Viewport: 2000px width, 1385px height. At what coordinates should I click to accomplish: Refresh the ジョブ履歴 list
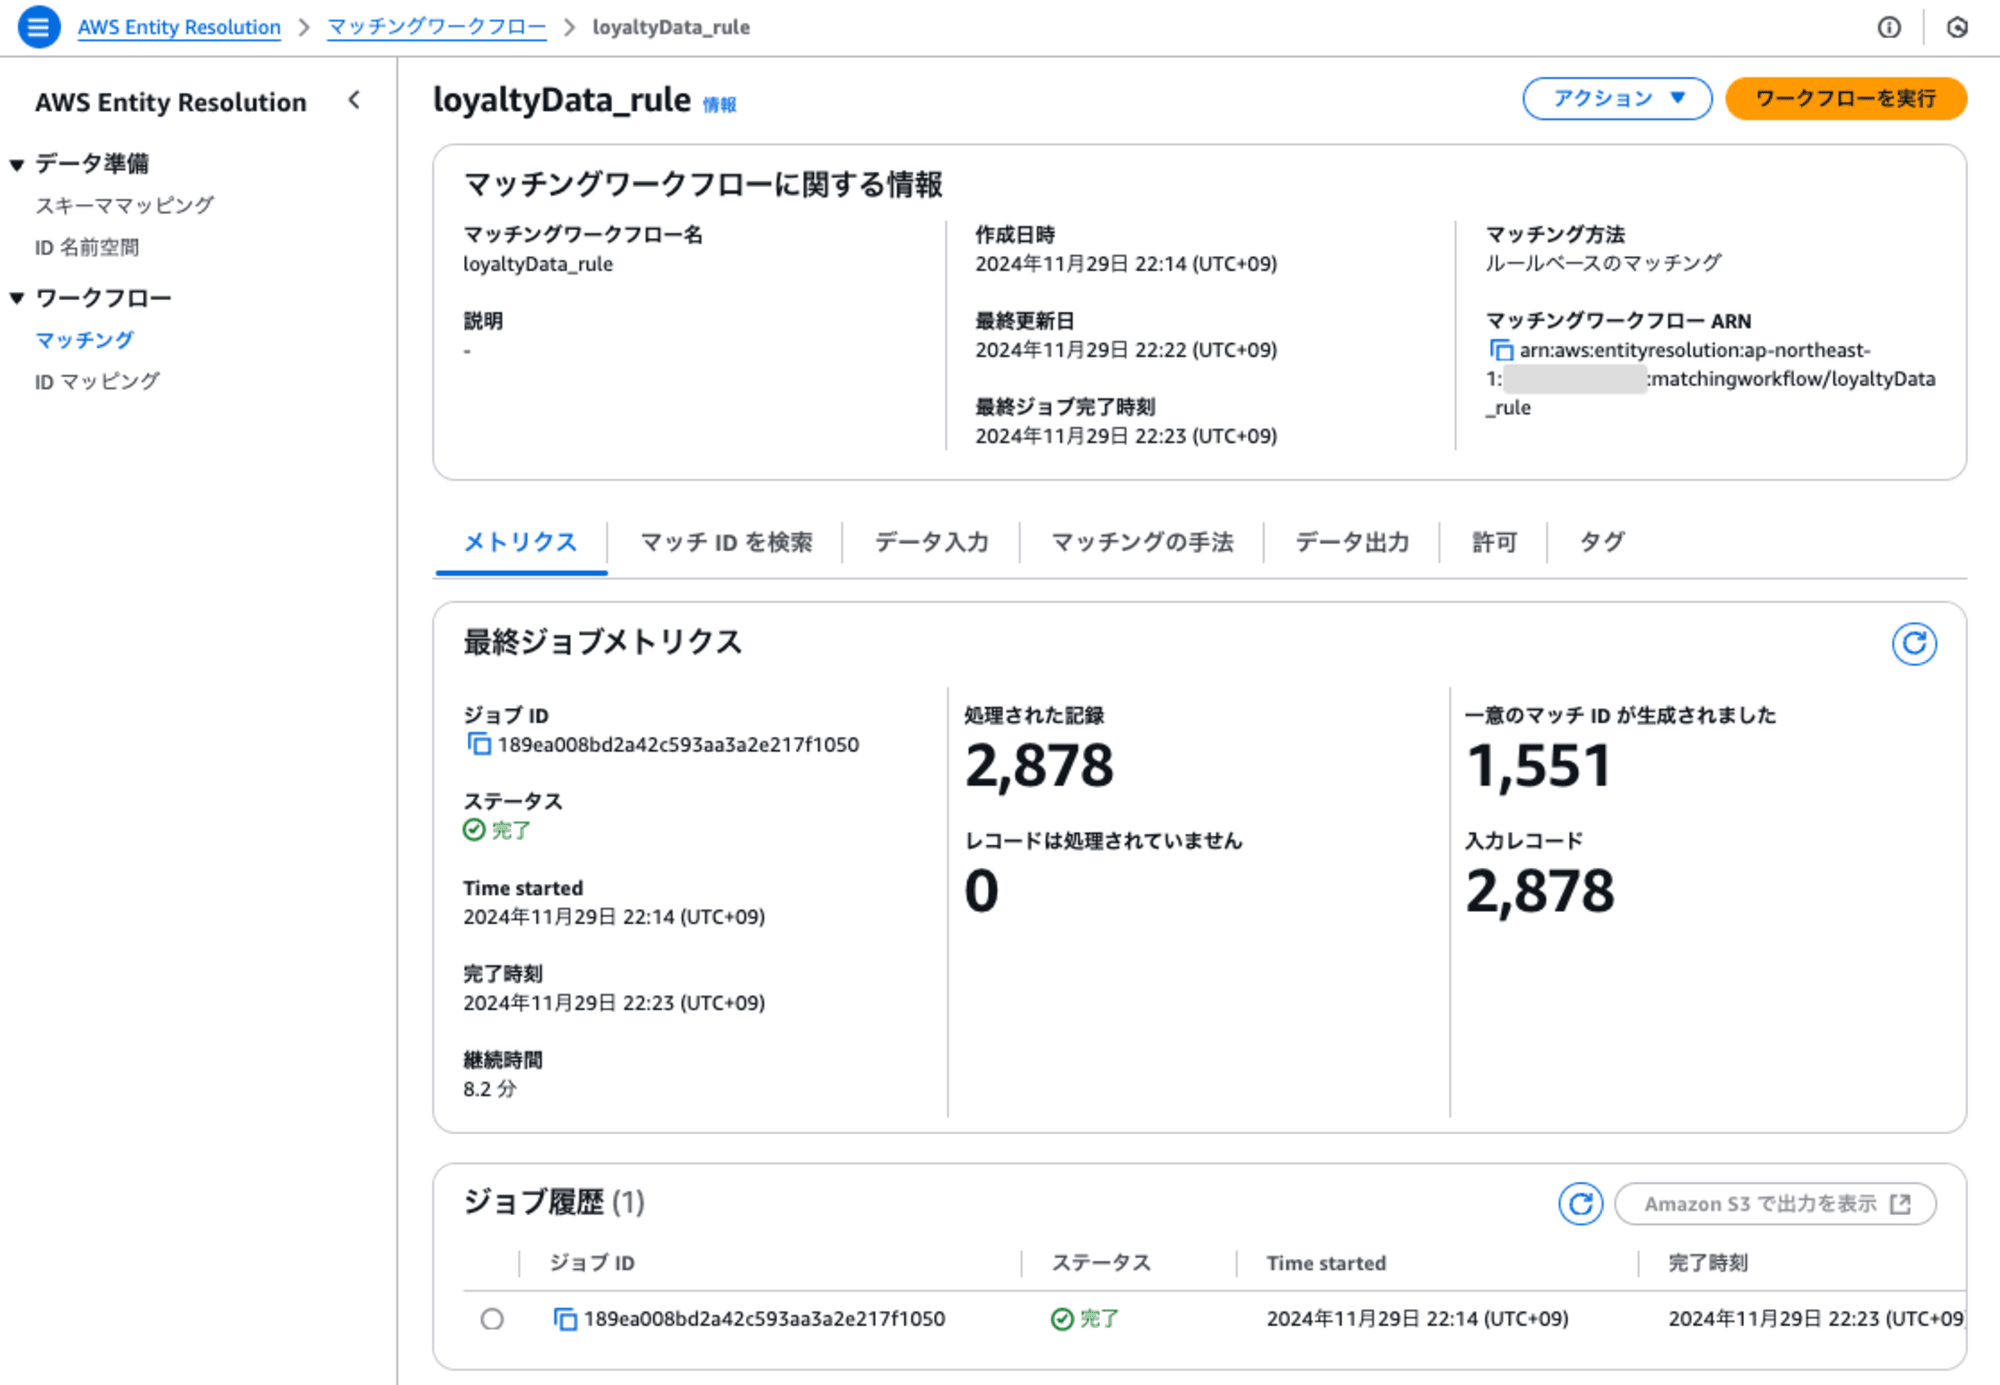[x=1580, y=1204]
